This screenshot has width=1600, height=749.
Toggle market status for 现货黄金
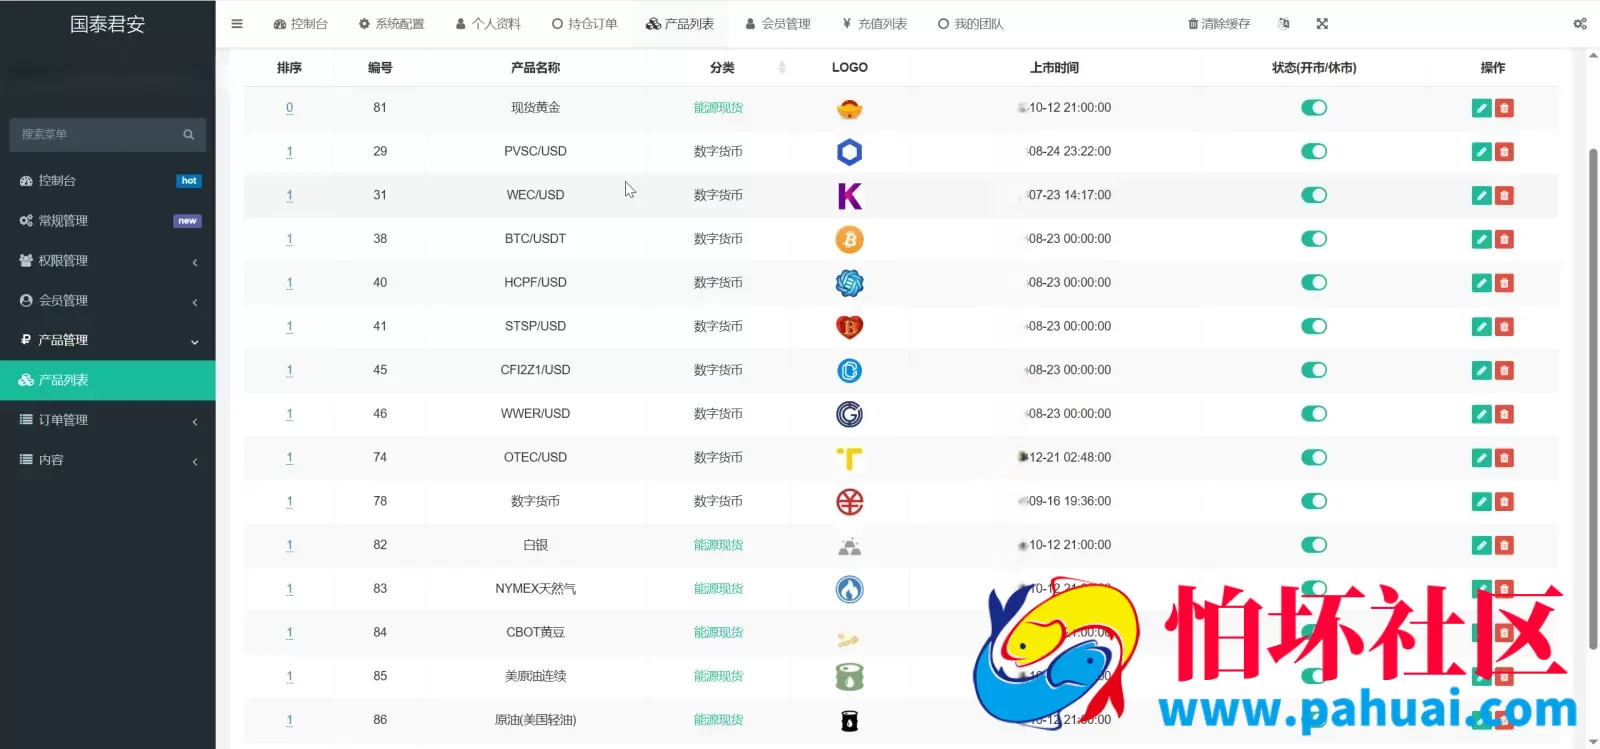pos(1314,108)
